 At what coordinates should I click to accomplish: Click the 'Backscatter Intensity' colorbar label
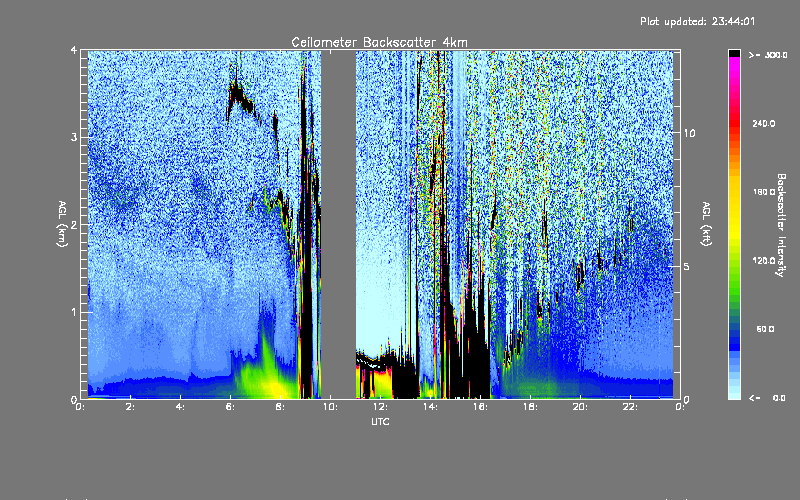pyautogui.click(x=781, y=225)
